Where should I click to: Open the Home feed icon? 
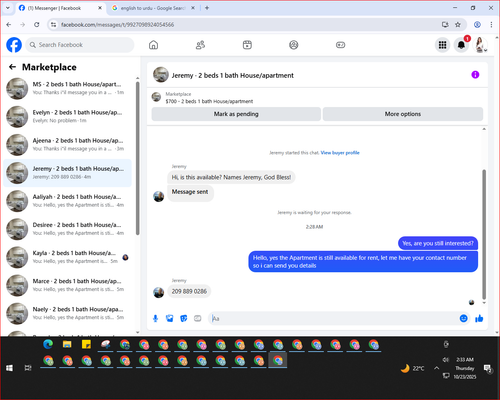click(153, 45)
